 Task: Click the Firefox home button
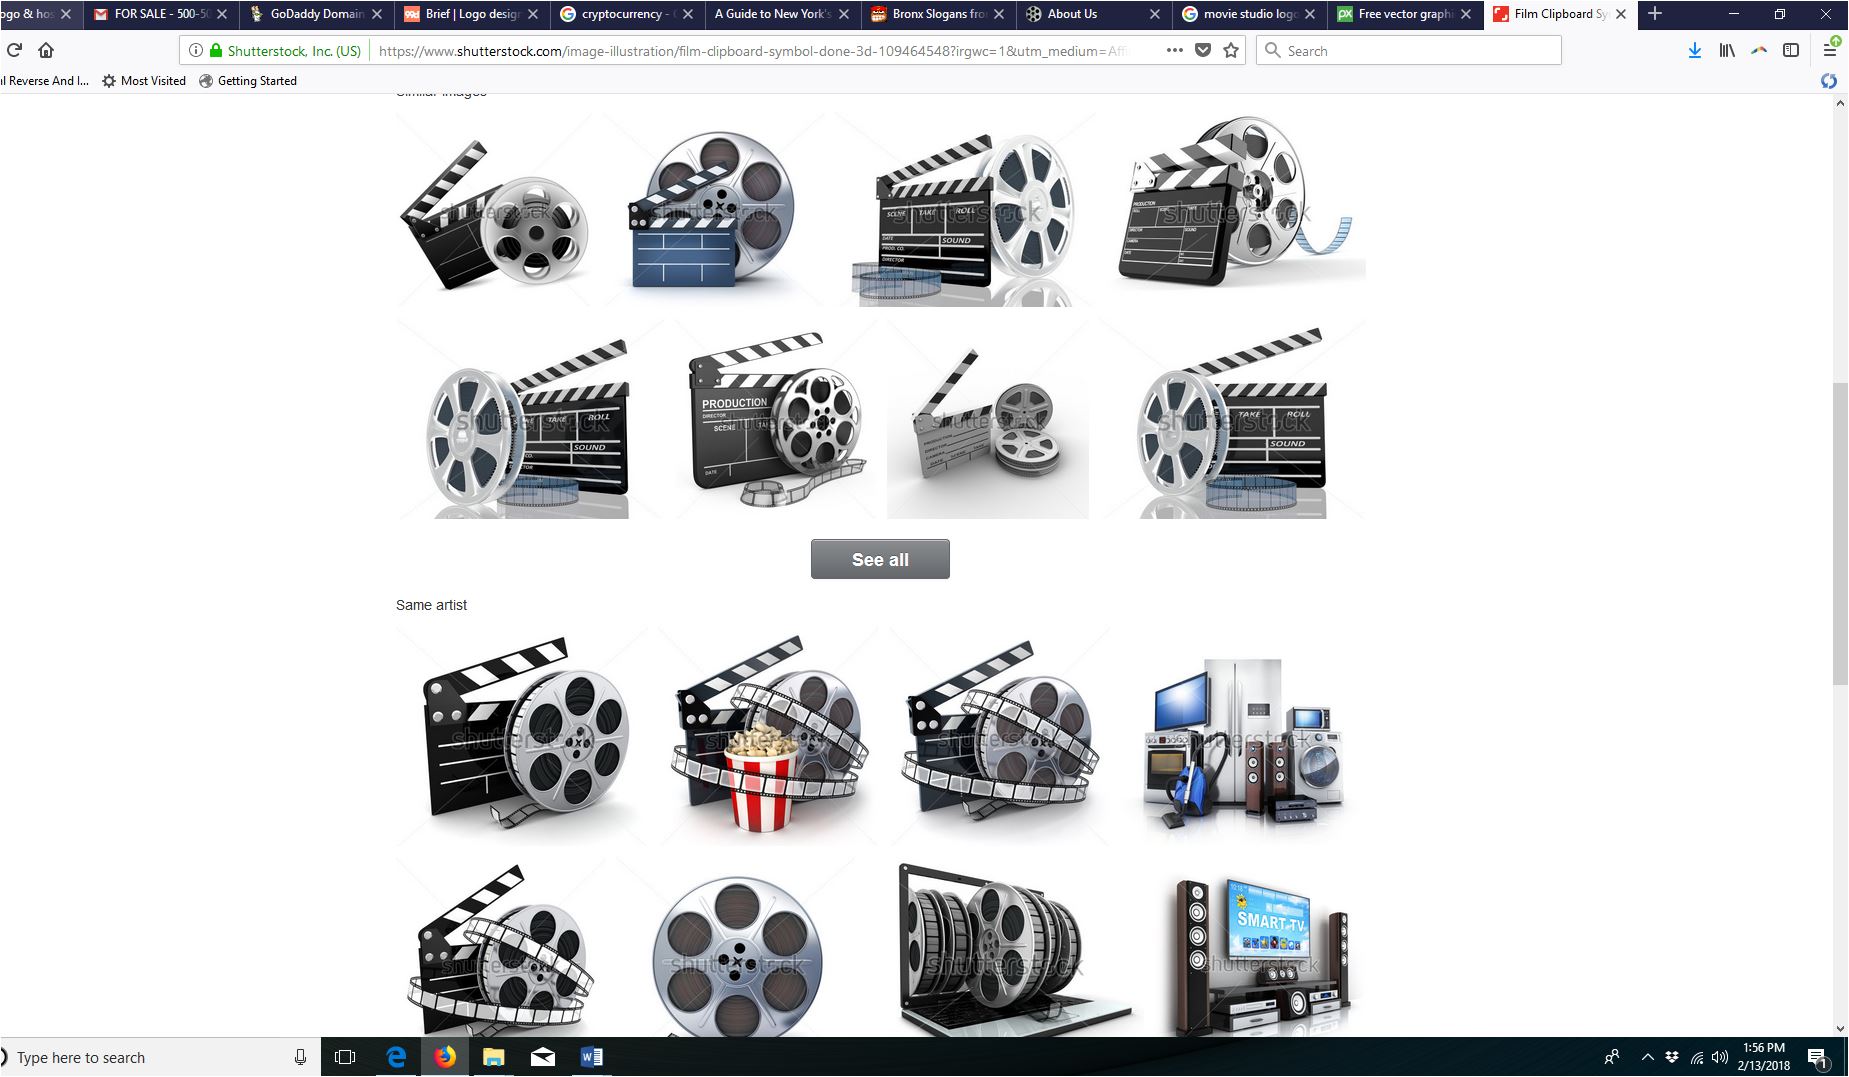click(46, 51)
